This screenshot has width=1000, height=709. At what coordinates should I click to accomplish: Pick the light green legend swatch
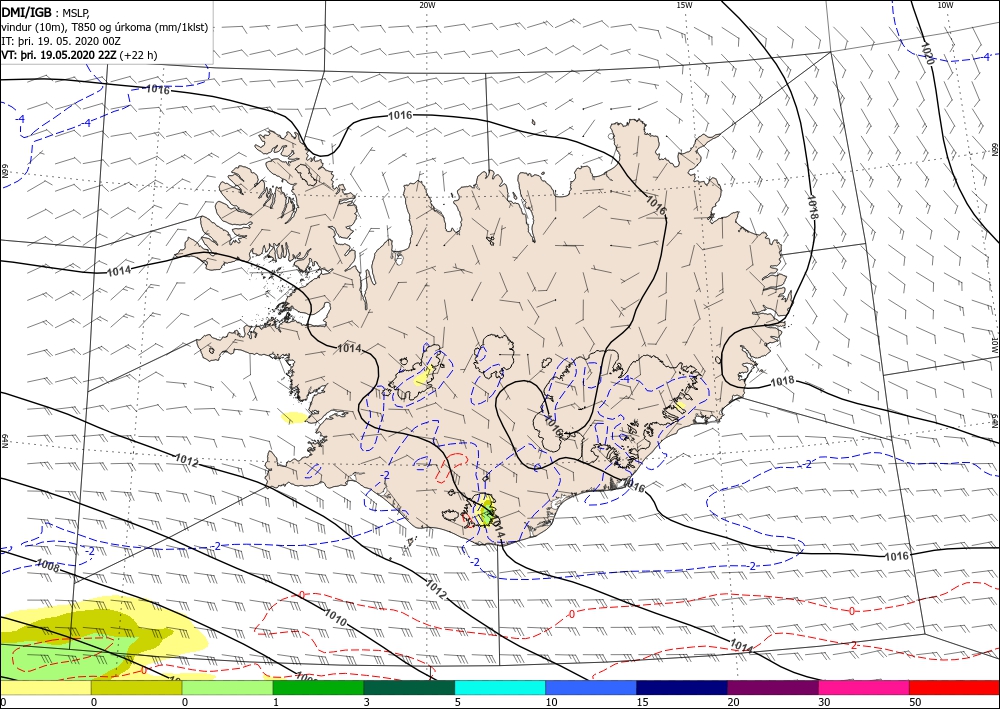(227, 687)
